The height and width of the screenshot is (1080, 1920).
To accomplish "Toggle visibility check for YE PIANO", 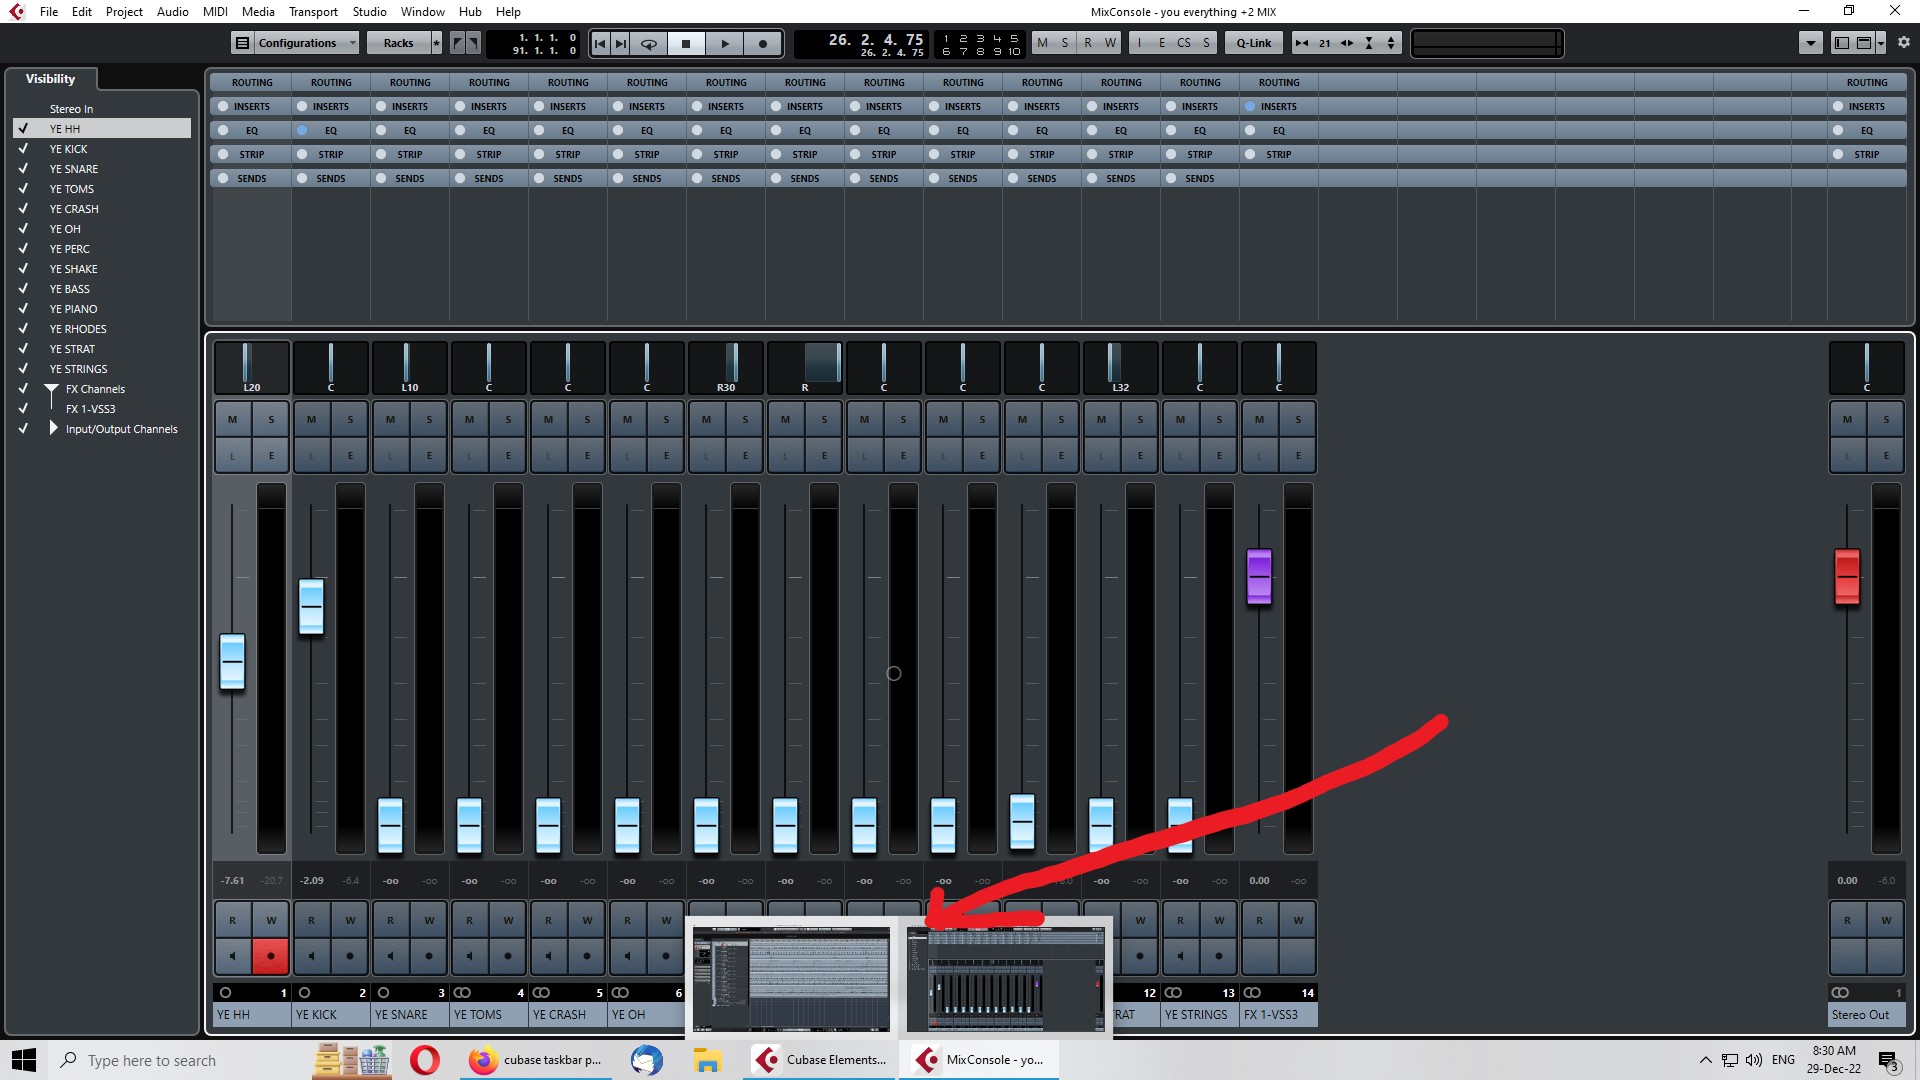I will pos(23,309).
